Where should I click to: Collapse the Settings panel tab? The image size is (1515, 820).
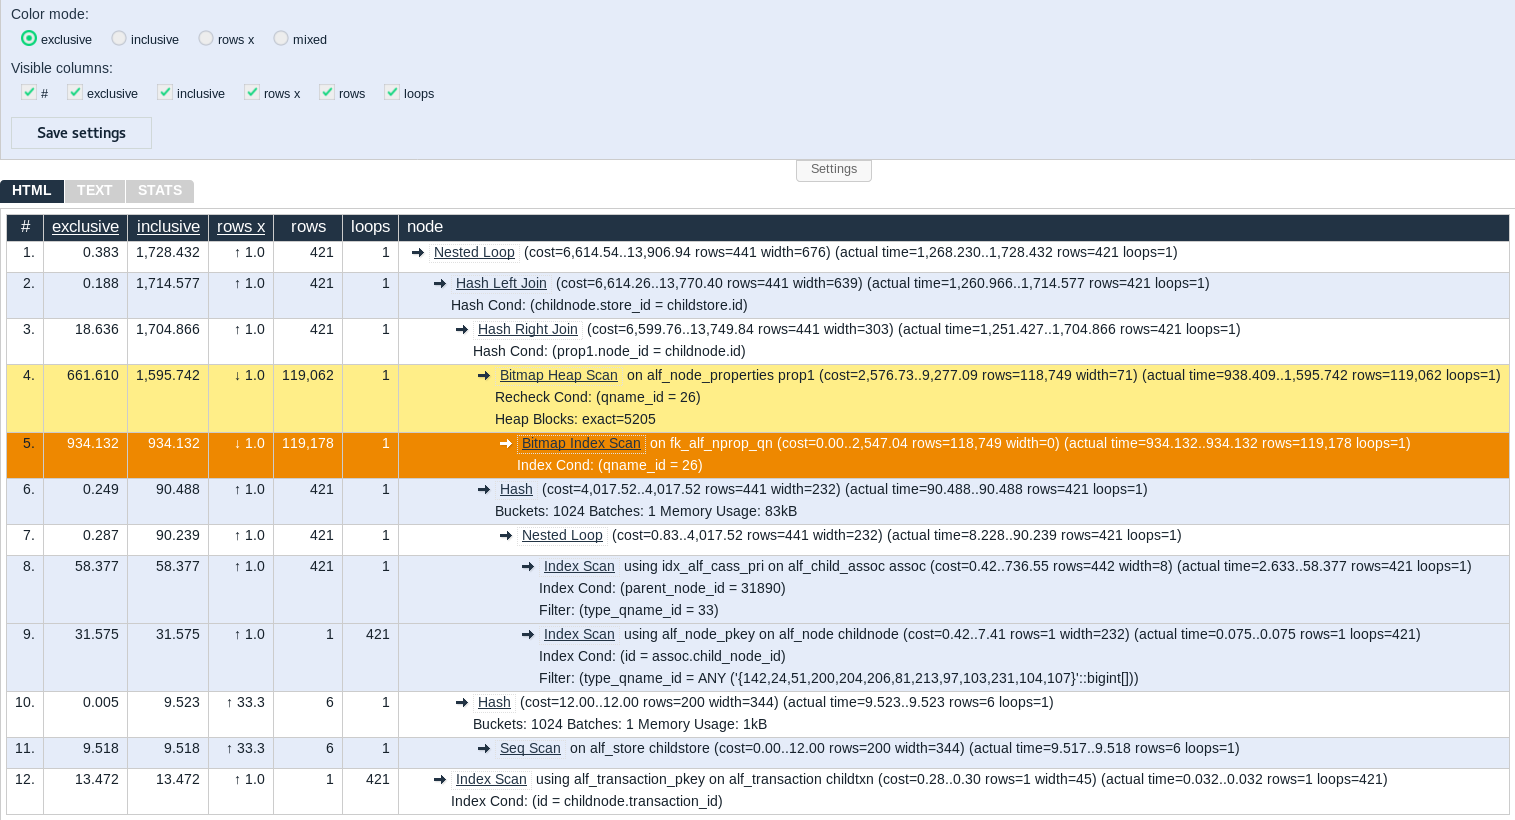[834, 170]
